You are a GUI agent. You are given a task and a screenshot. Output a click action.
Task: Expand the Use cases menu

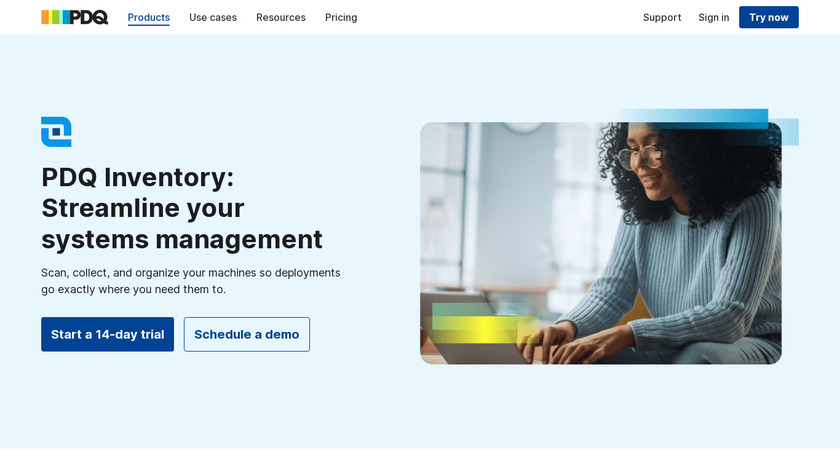coord(213,17)
